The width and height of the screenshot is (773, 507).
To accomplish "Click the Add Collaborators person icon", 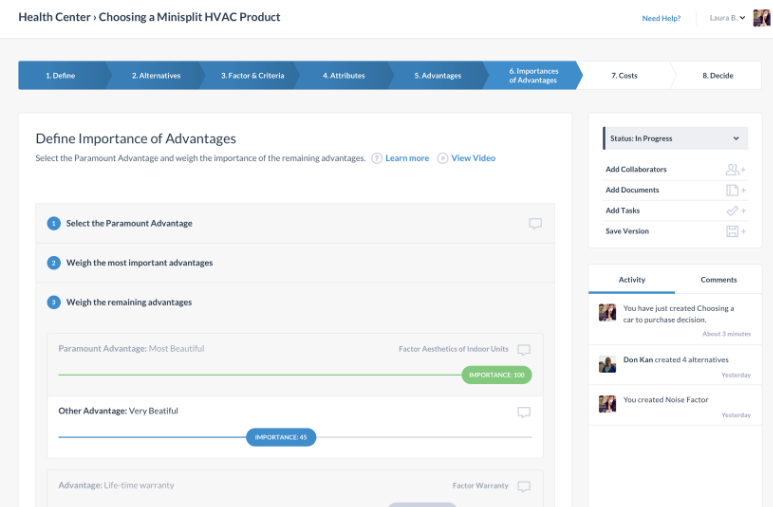I will [x=735, y=170].
